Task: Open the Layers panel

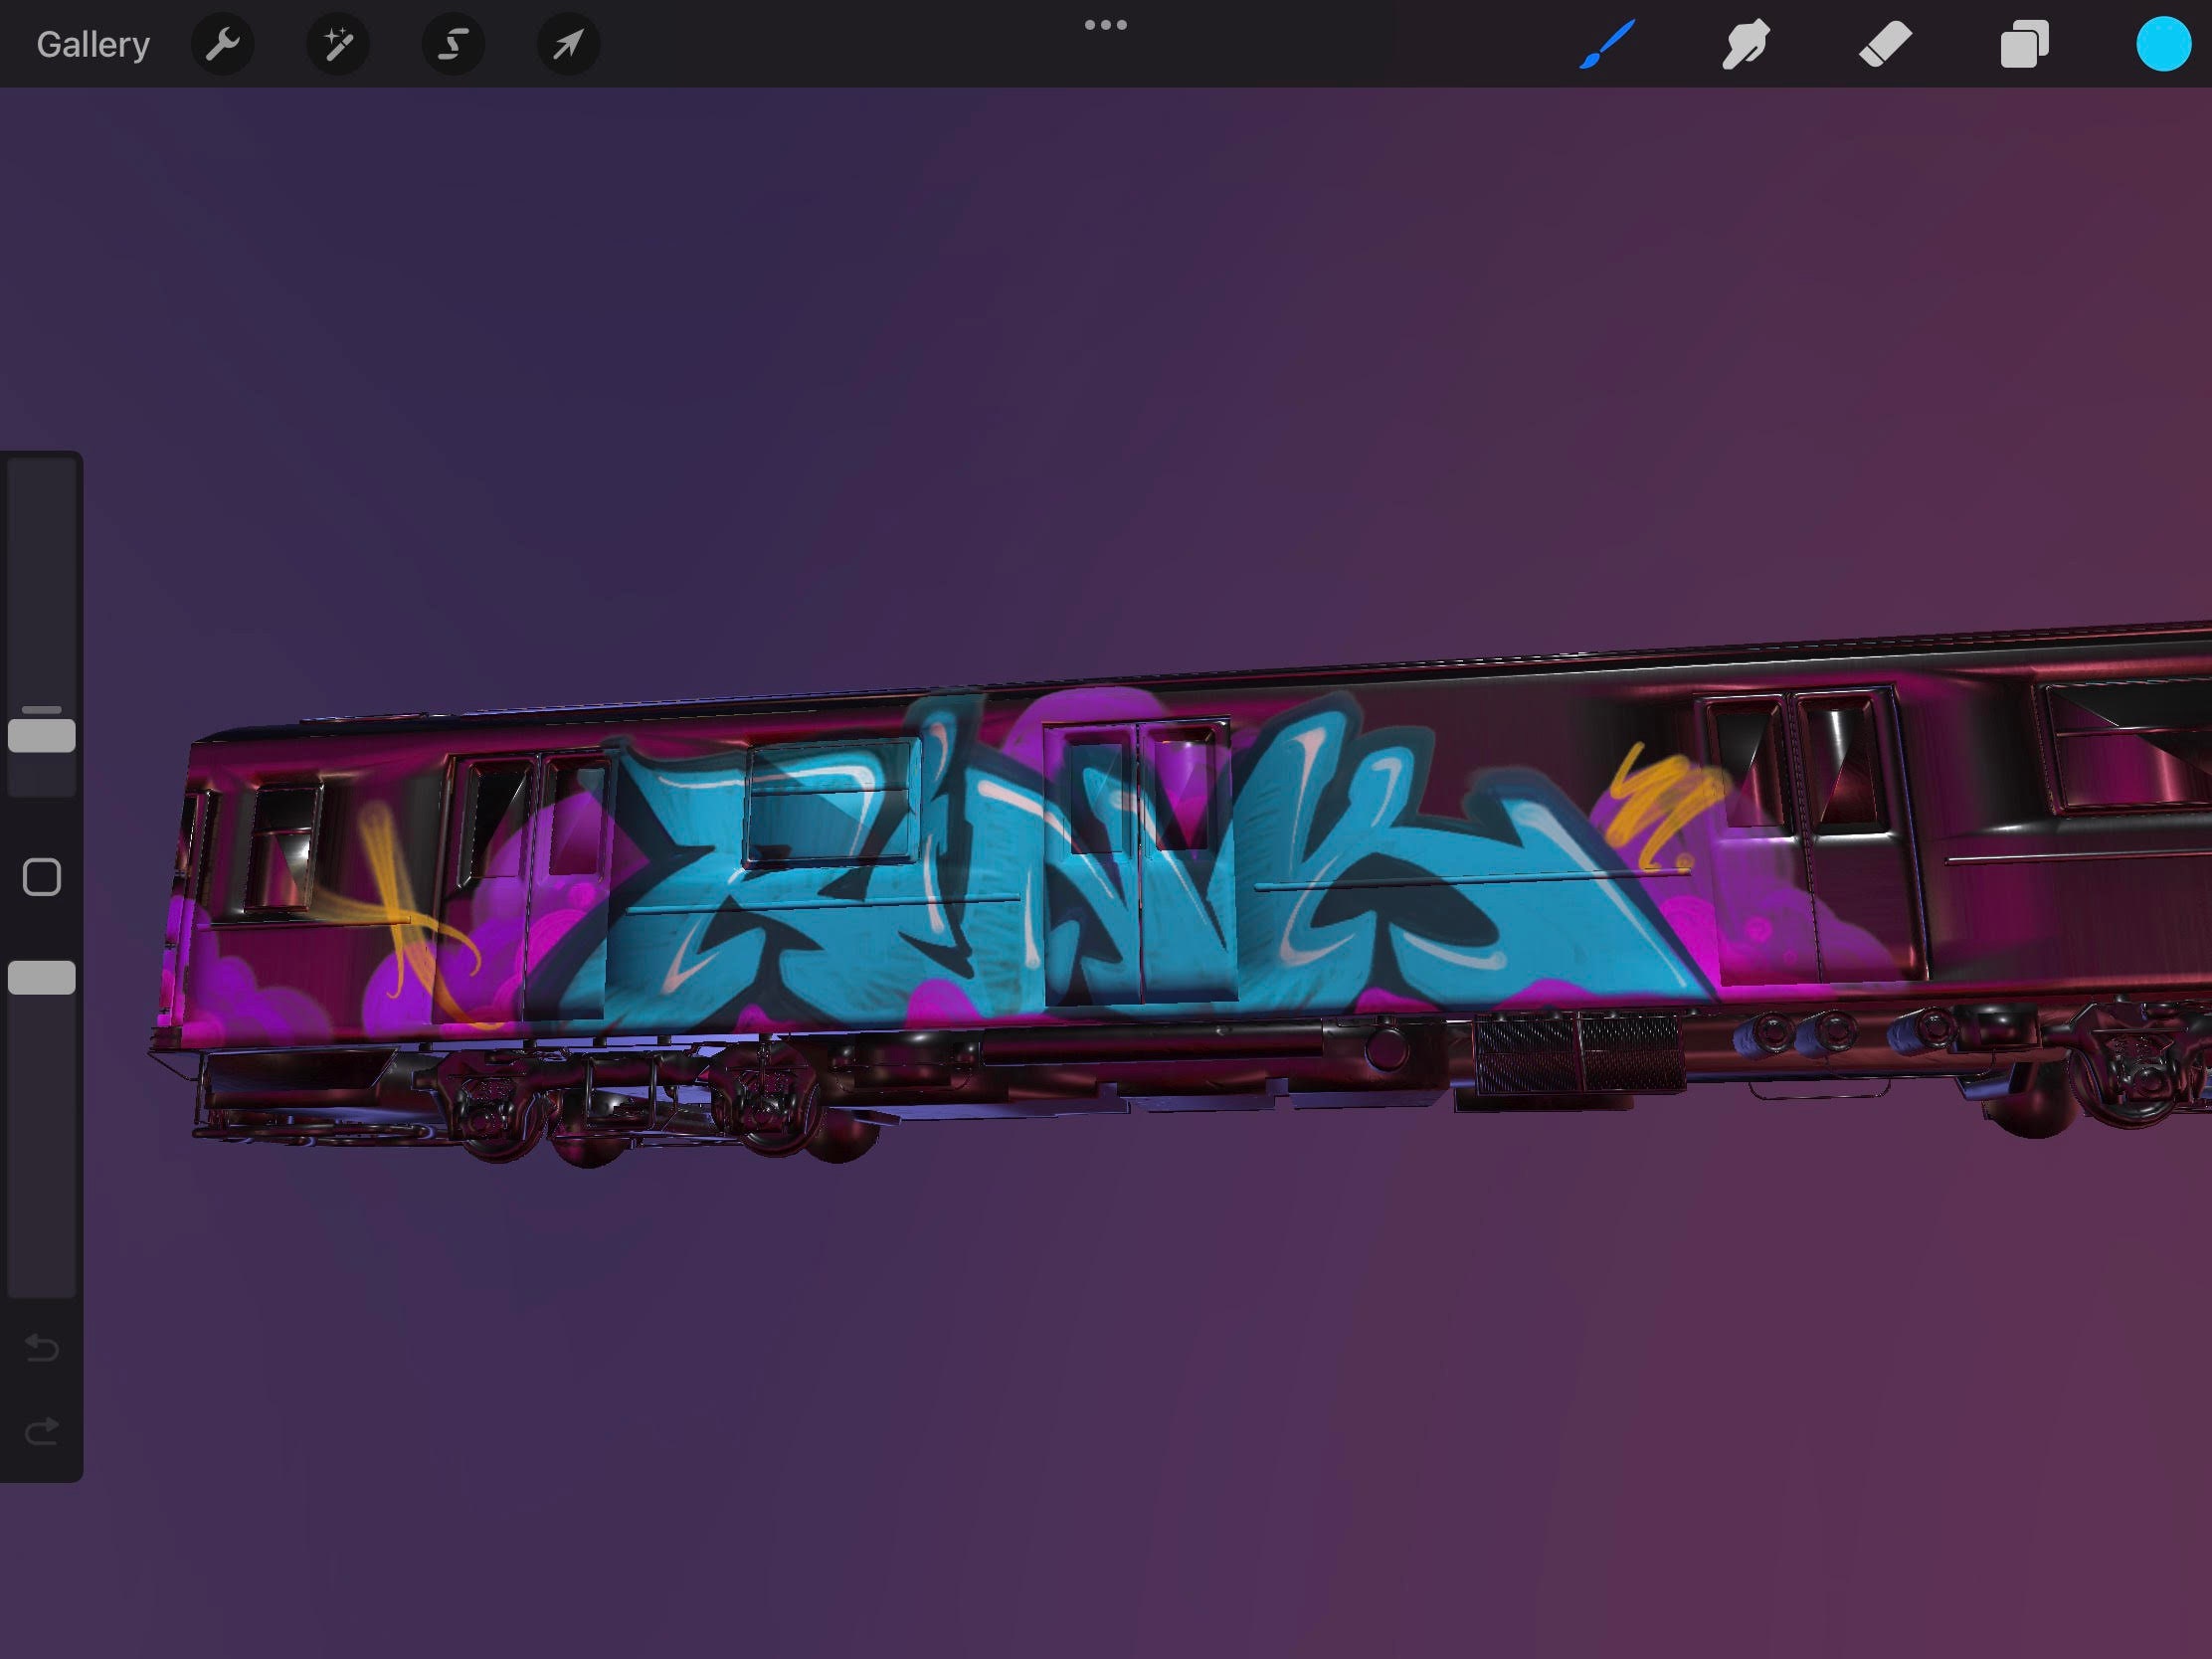Action: pyautogui.click(x=2024, y=43)
